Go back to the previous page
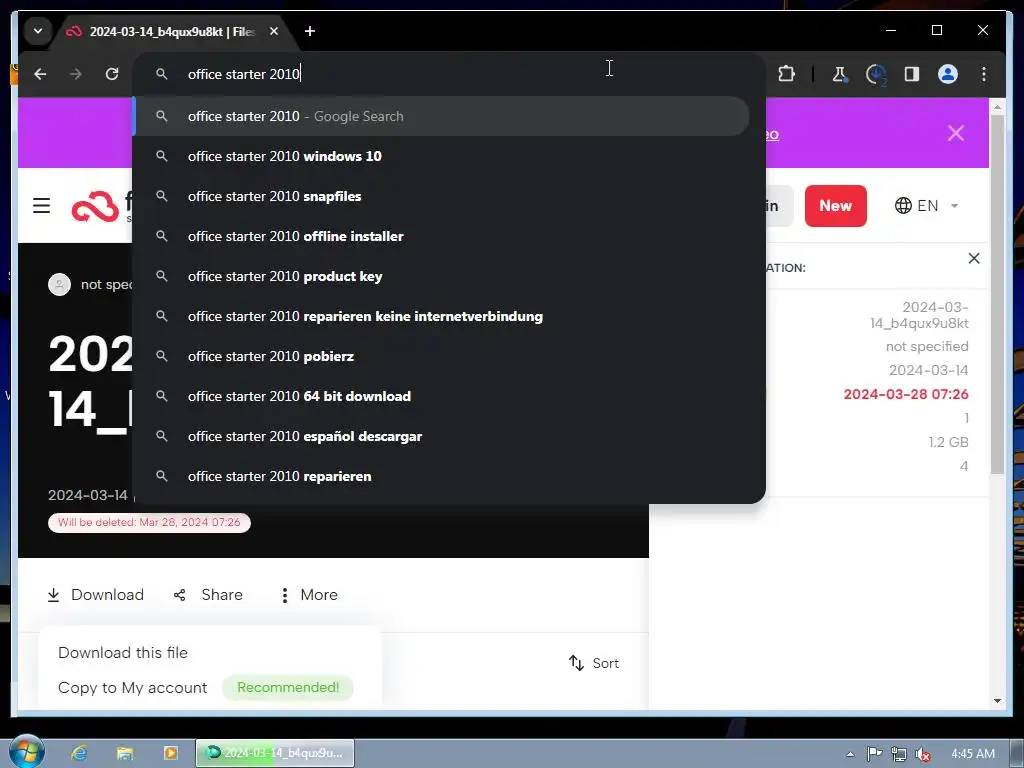The width and height of the screenshot is (1024, 768). (x=40, y=74)
